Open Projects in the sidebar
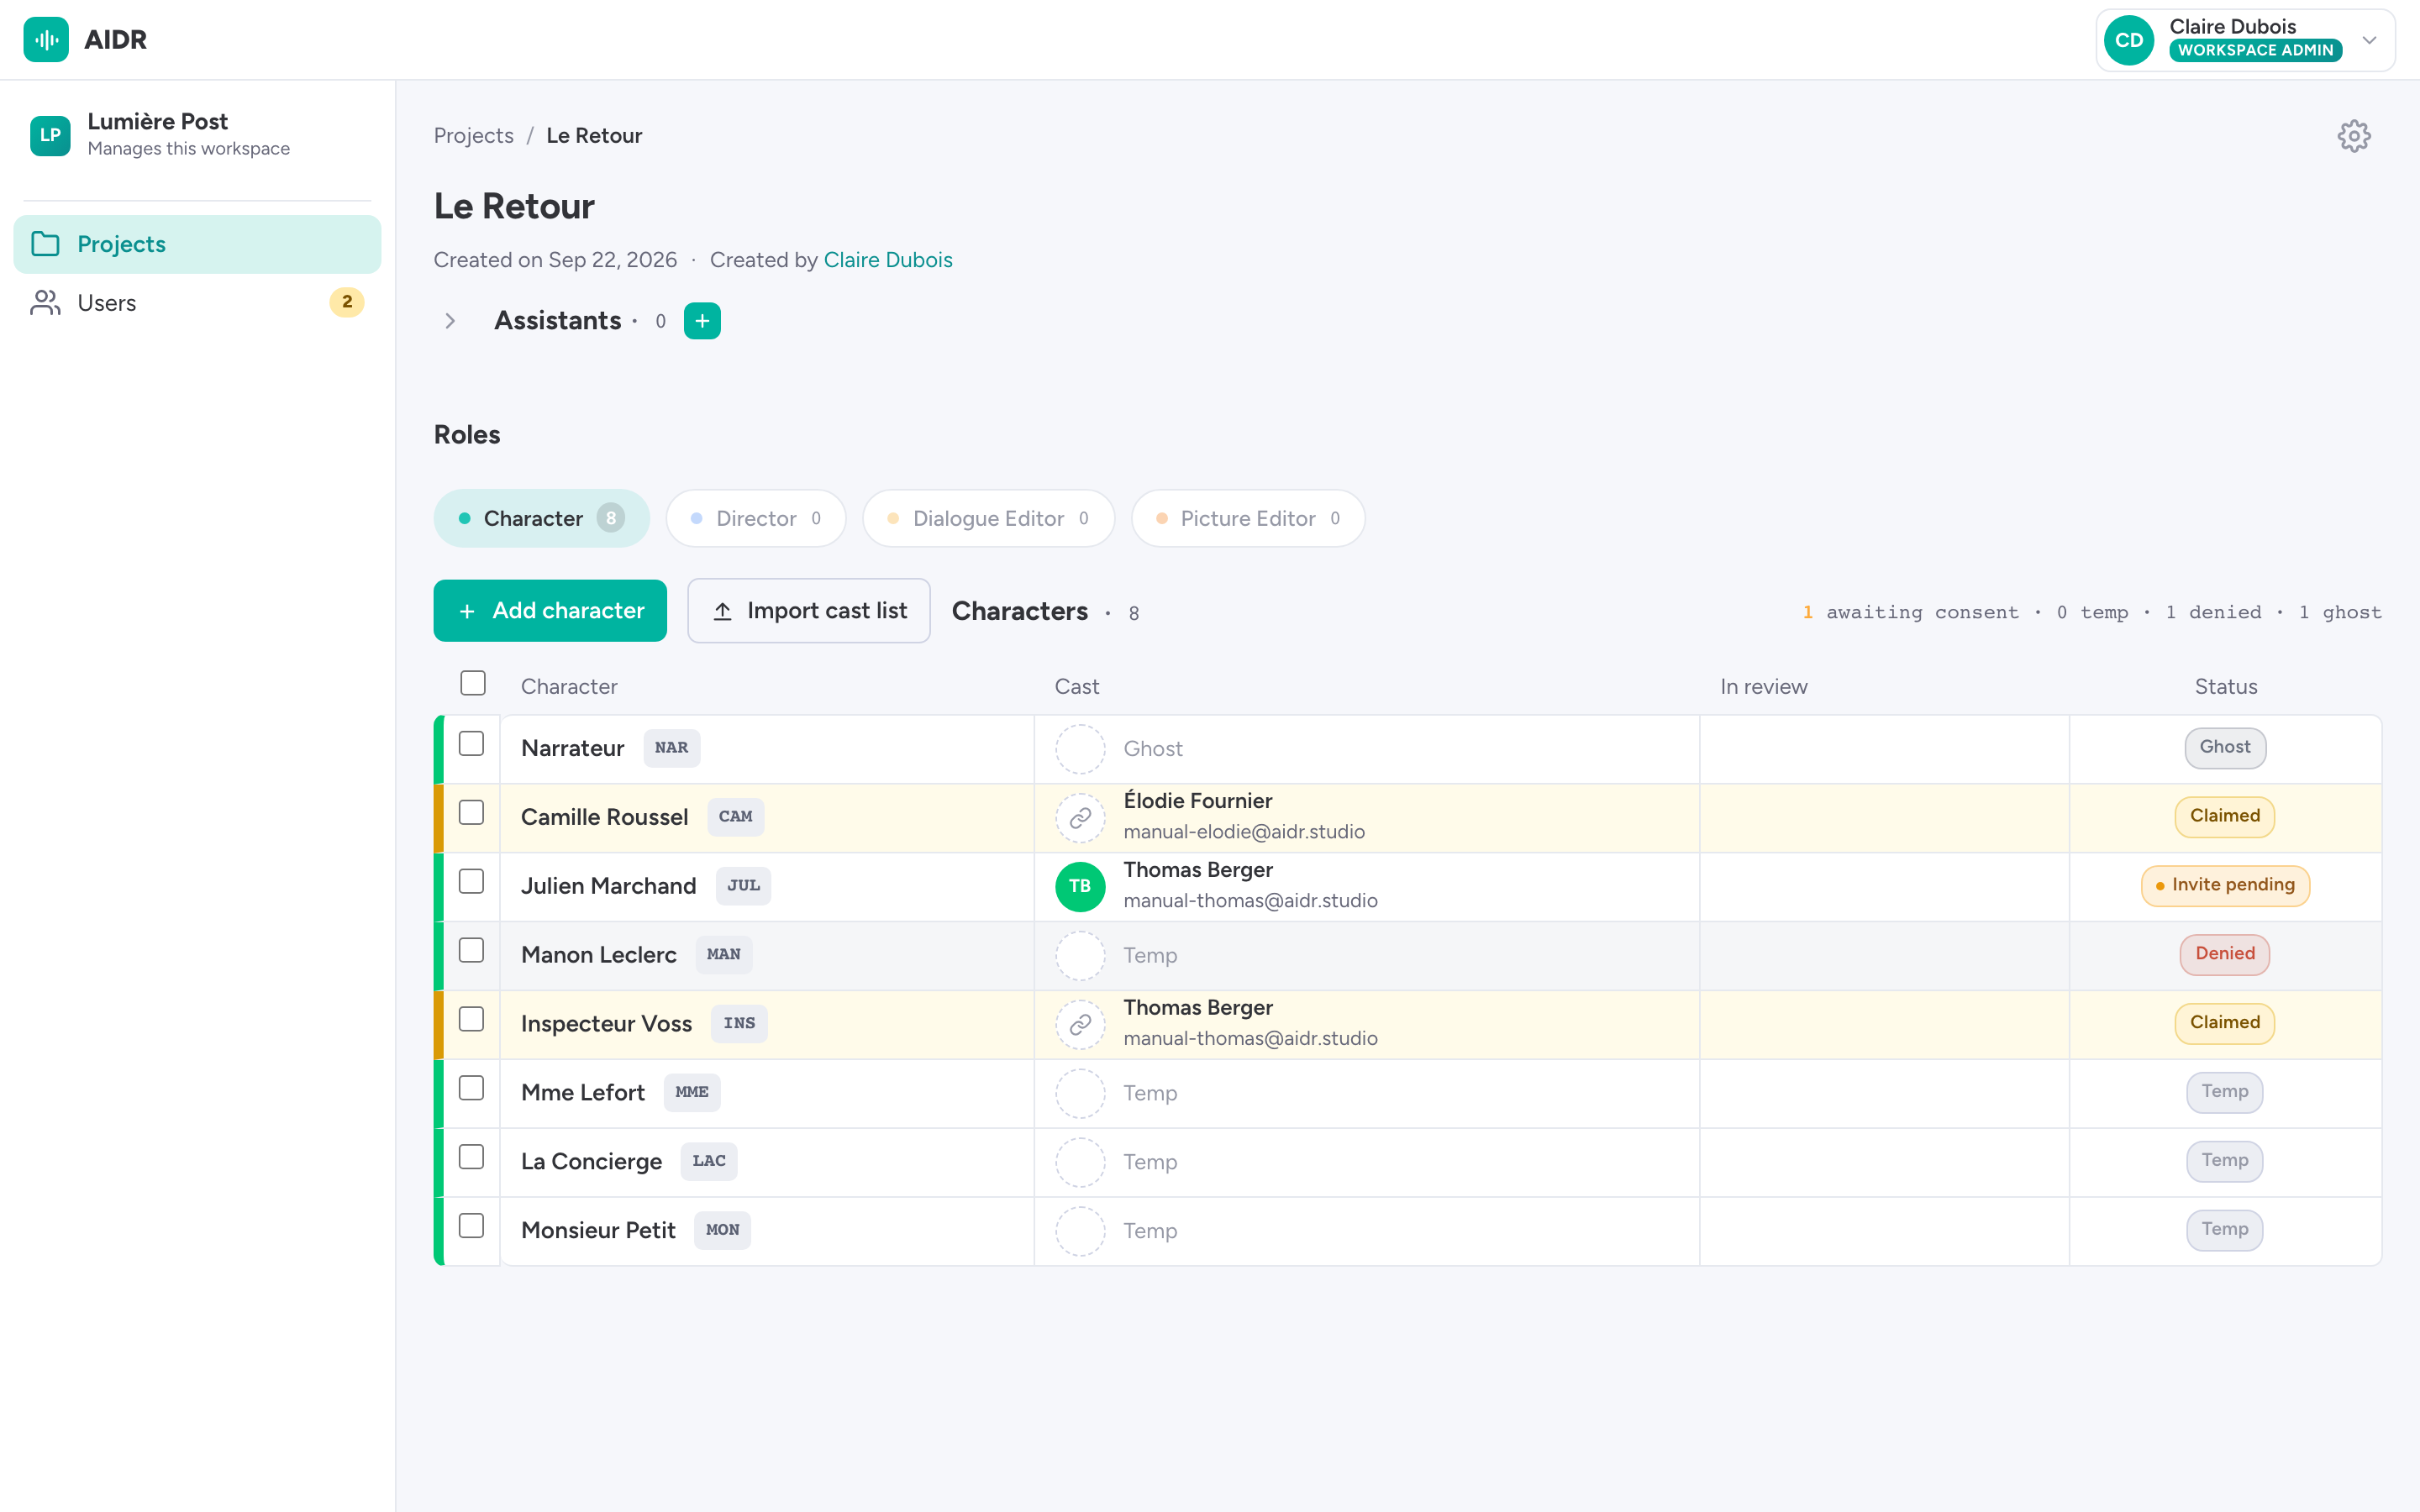The image size is (2420, 1512). click(x=197, y=244)
